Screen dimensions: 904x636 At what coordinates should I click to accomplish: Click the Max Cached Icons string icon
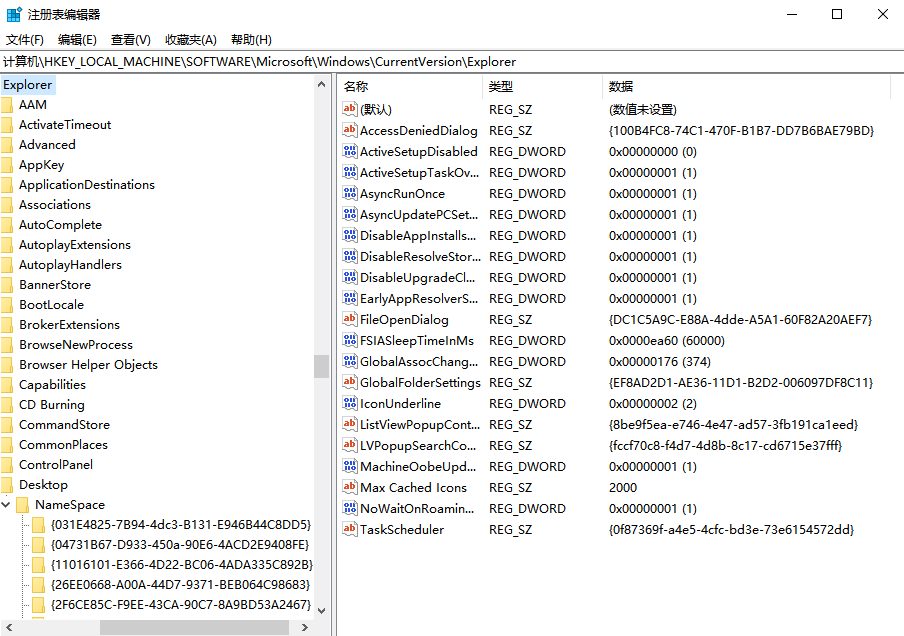[x=349, y=487]
